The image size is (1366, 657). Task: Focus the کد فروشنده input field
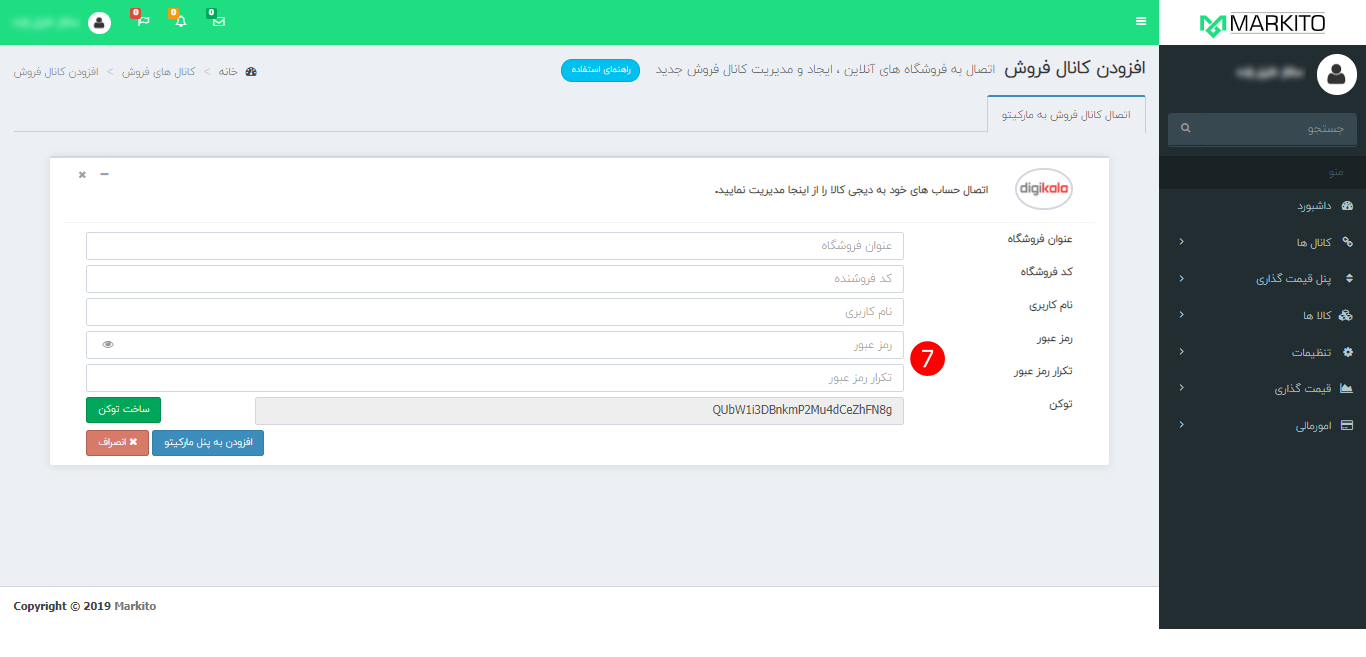point(495,279)
